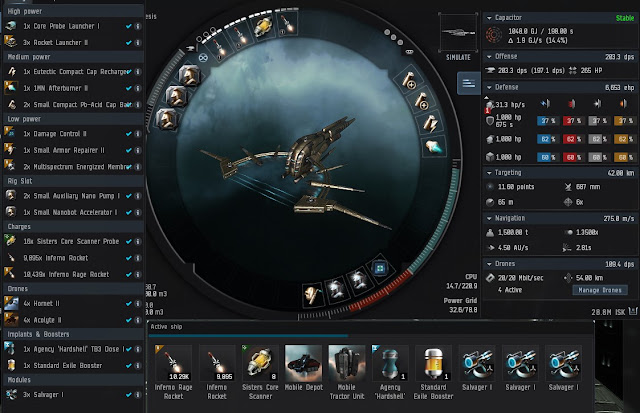Click the save fitting icon beside ISK price
Image resolution: width=640 pixels, height=413 pixels.
pyautogui.click(x=633, y=311)
